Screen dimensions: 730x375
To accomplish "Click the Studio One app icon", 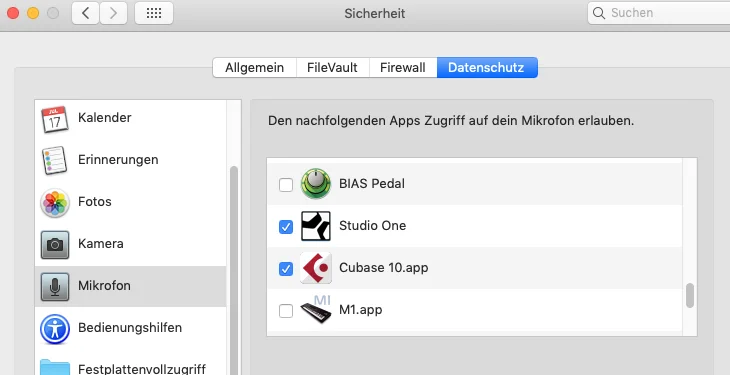I will tap(316, 226).
